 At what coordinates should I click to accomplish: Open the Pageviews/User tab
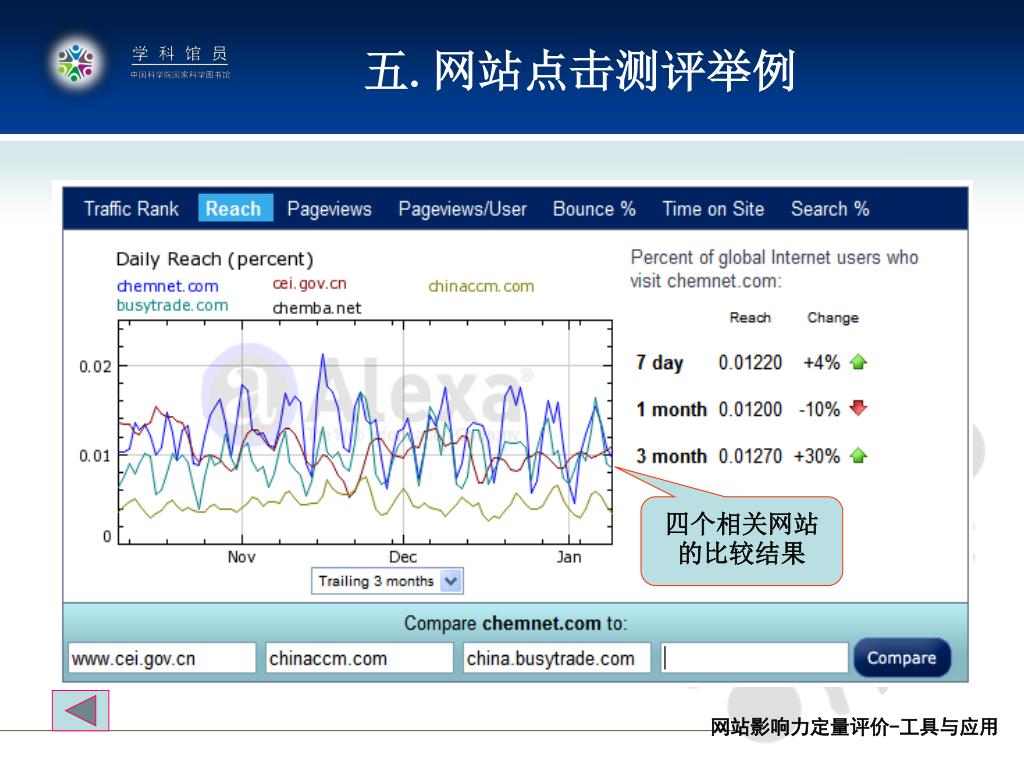(x=462, y=208)
